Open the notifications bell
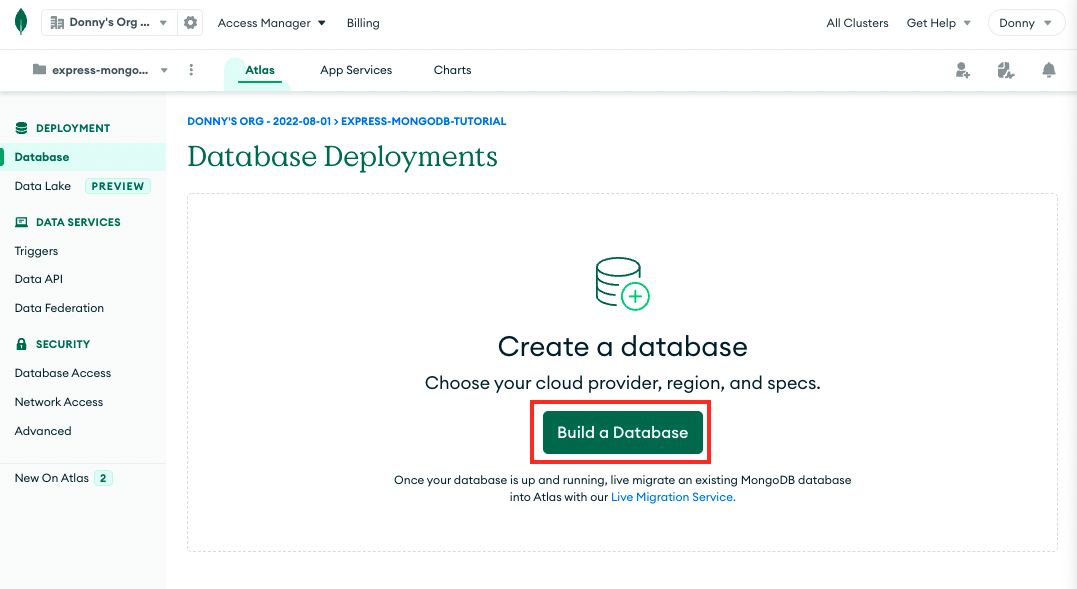The image size is (1077, 589). [1048, 70]
